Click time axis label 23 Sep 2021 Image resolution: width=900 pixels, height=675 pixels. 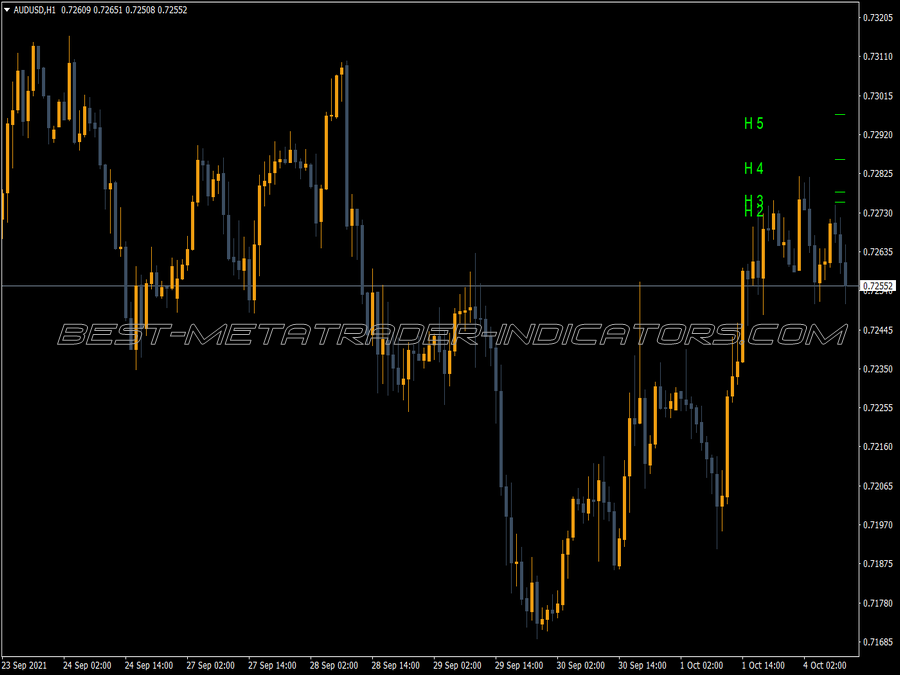click(24, 666)
